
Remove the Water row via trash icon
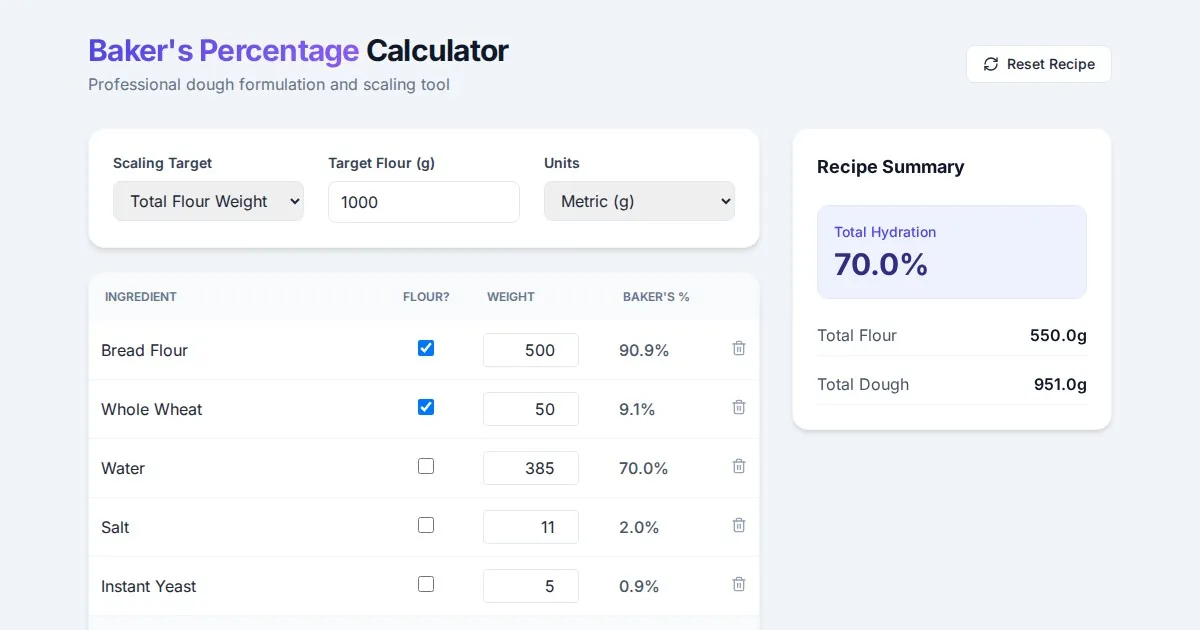pos(739,467)
